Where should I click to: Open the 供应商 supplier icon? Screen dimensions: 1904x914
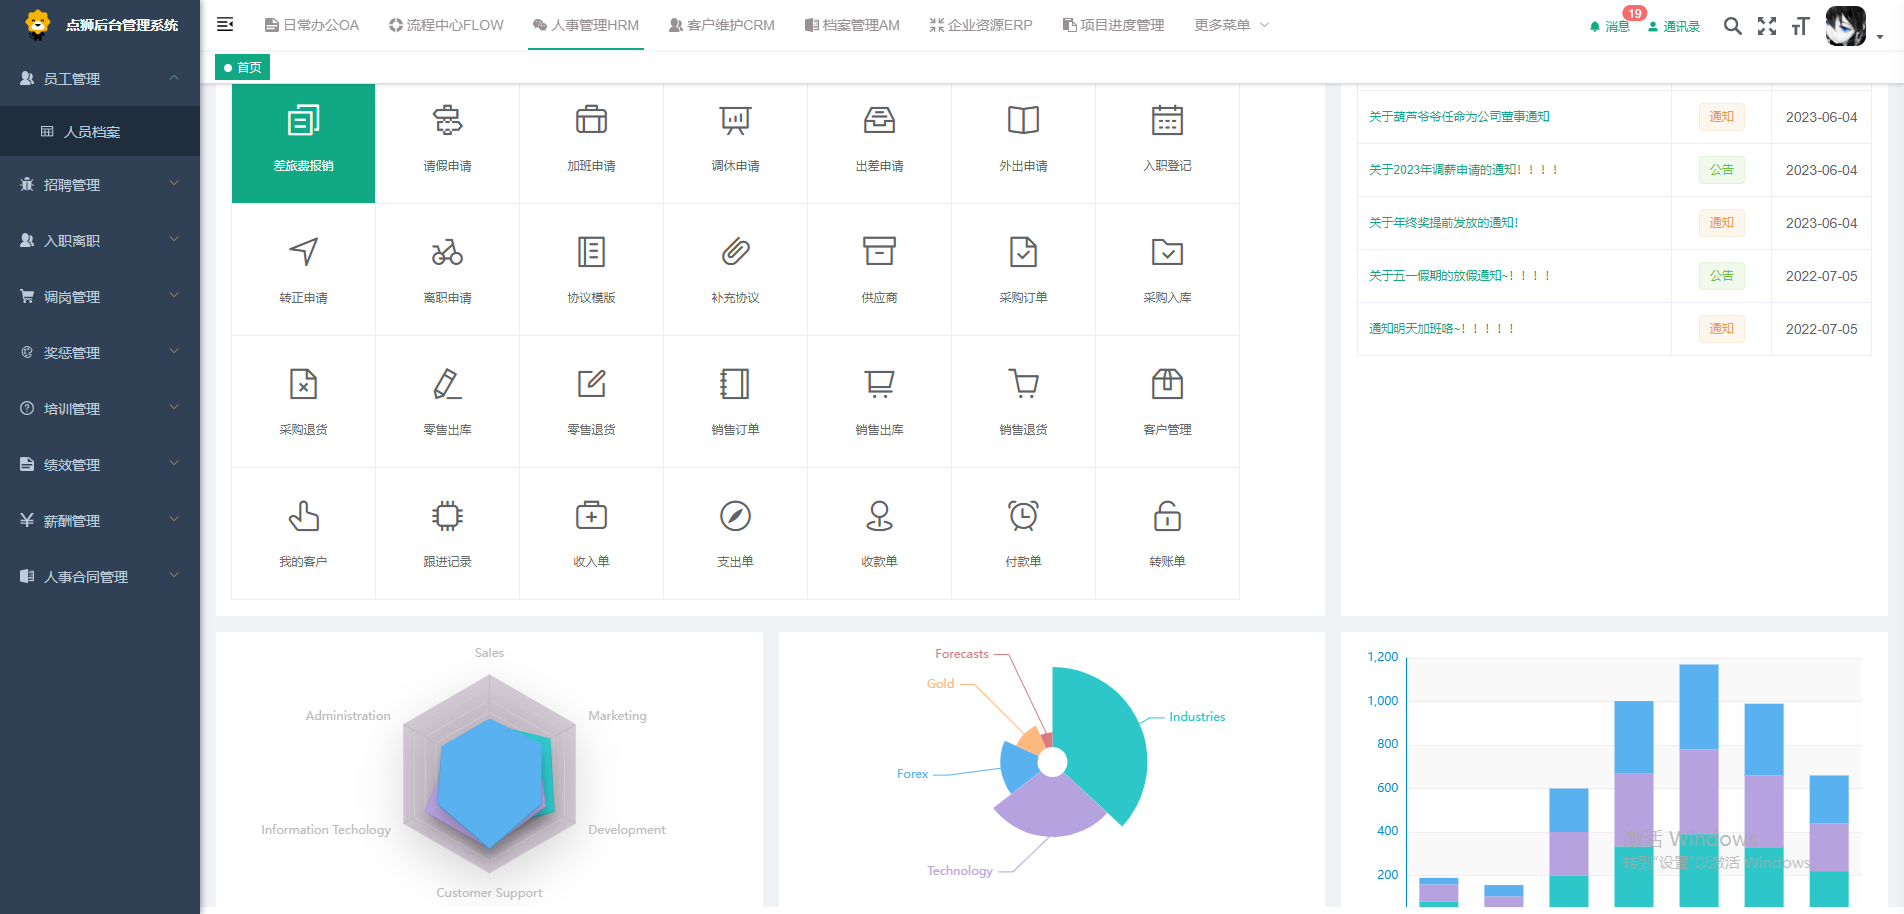tap(879, 252)
